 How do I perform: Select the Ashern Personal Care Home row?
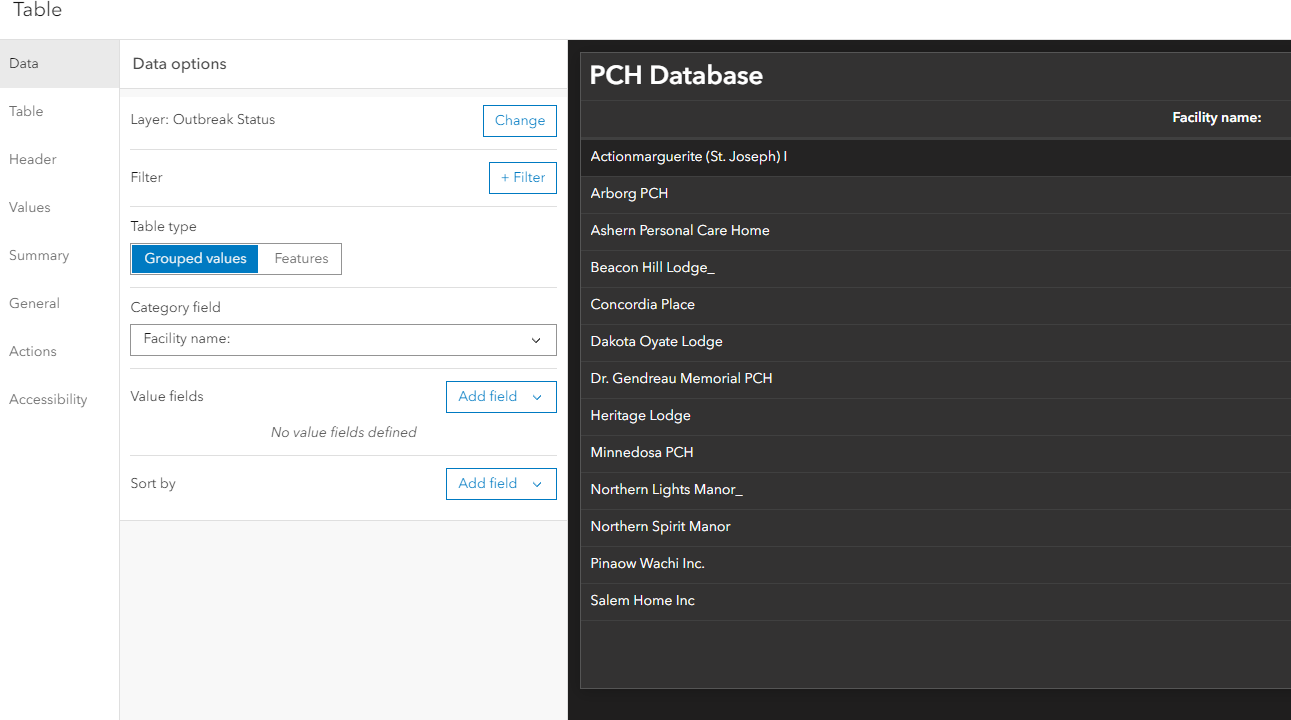[x=935, y=231]
